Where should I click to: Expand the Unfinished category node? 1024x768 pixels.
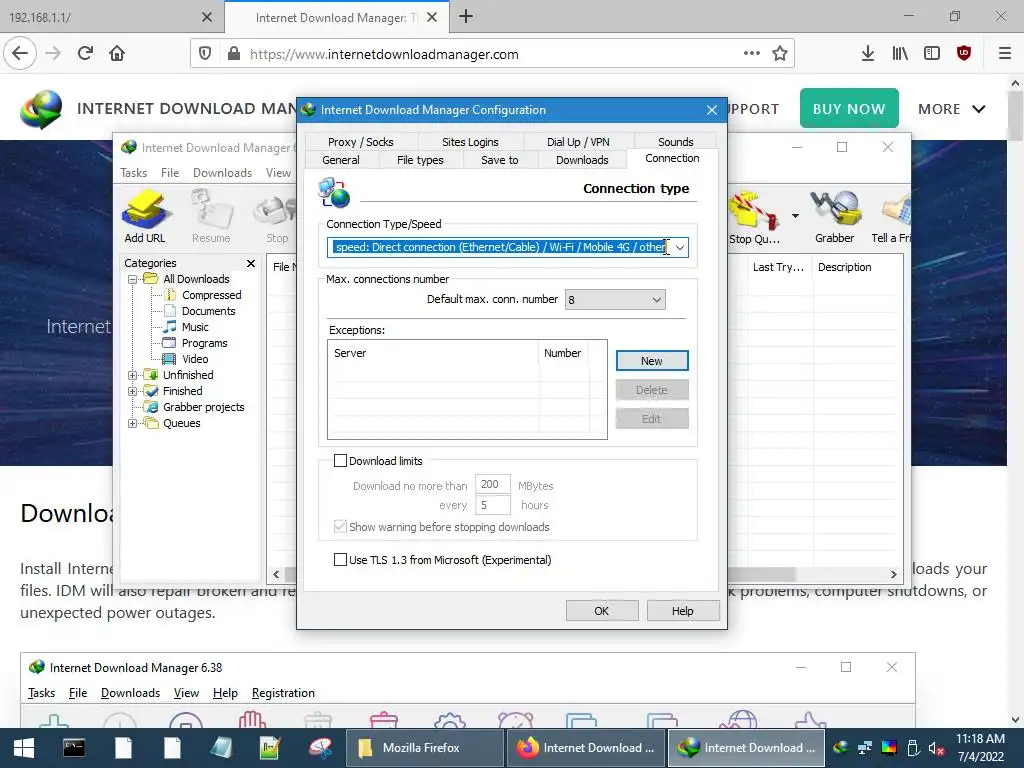[x=133, y=376]
